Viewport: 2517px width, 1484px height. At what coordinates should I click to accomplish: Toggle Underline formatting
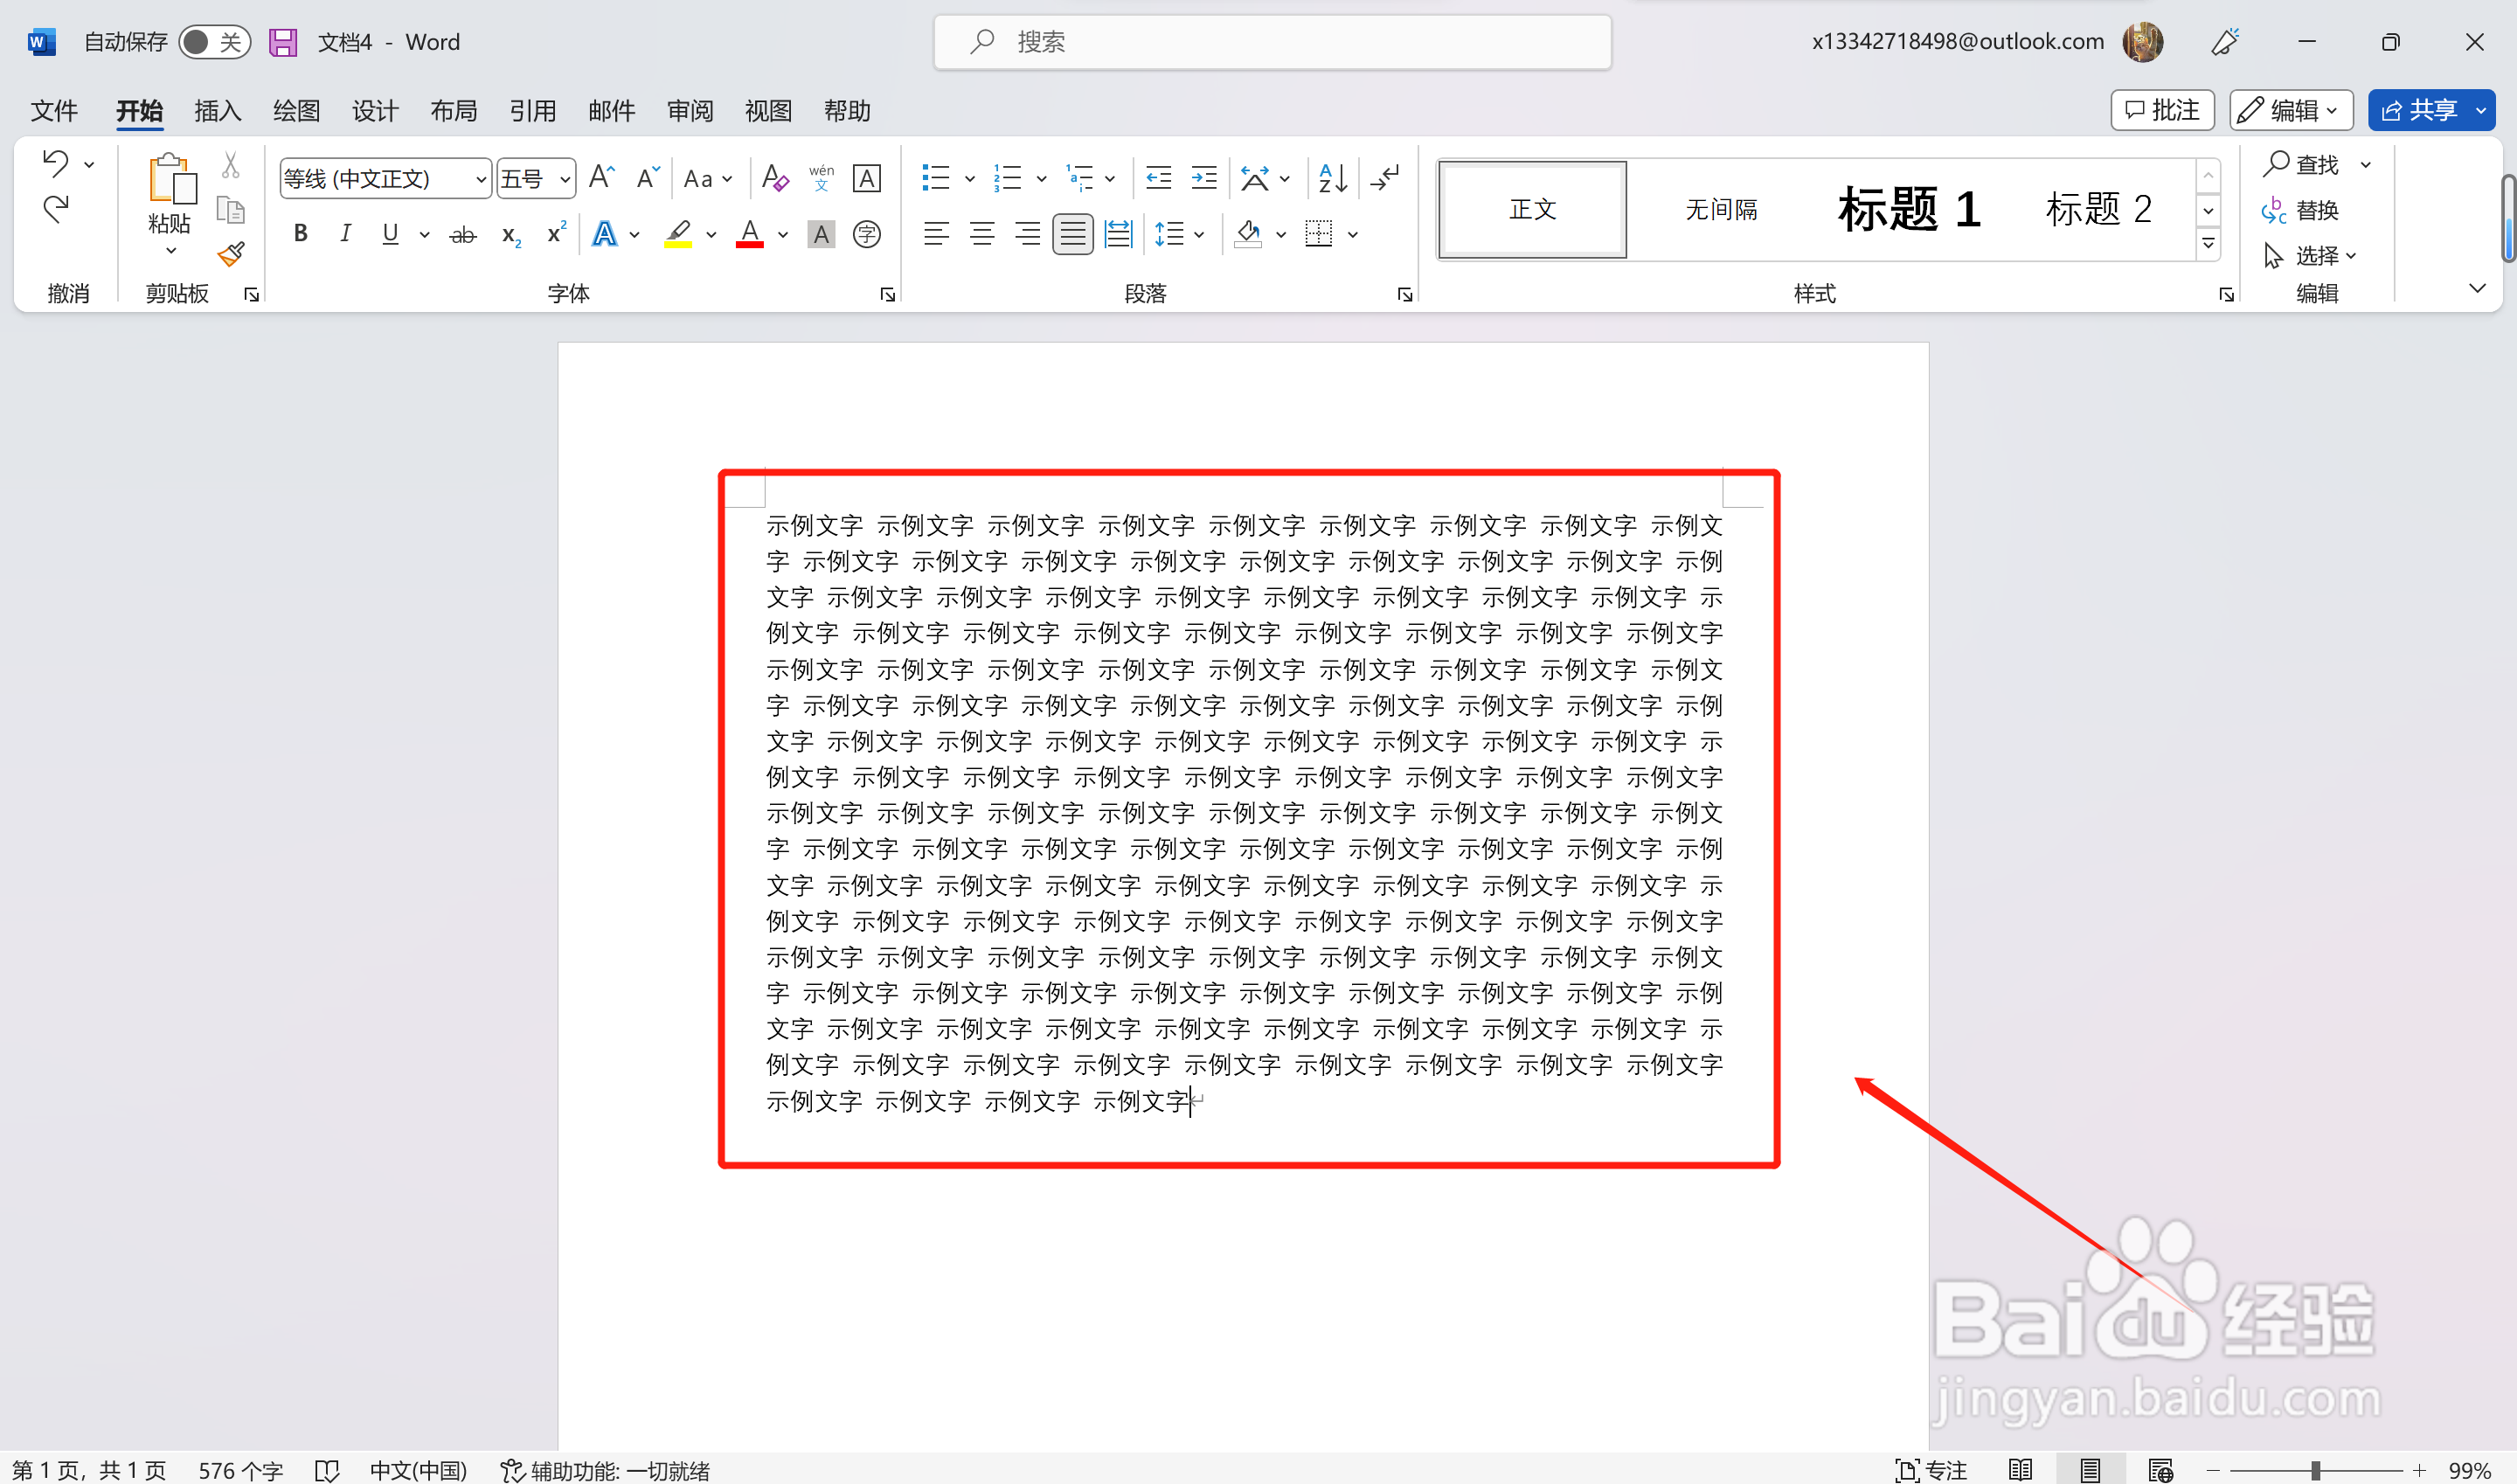390,234
